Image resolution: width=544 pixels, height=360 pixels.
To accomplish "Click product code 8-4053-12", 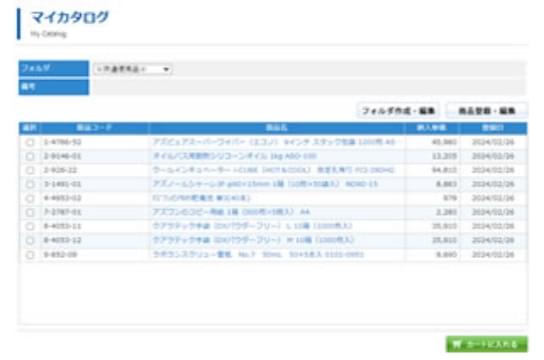I will pos(62,240).
